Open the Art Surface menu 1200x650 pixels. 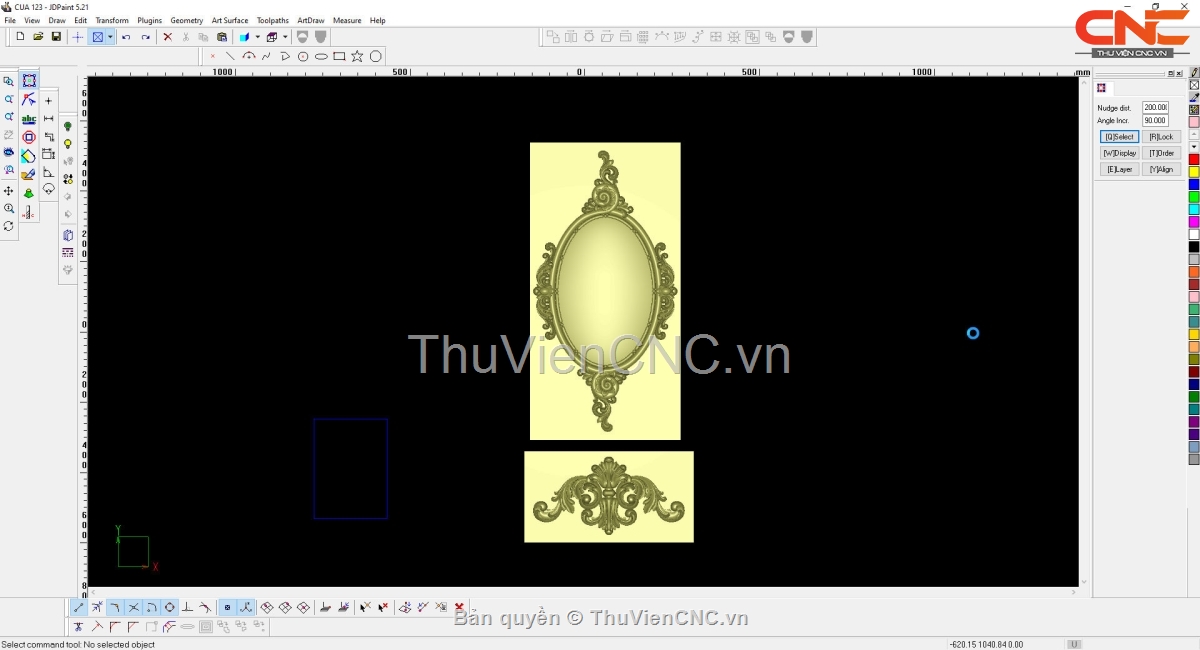click(x=230, y=20)
